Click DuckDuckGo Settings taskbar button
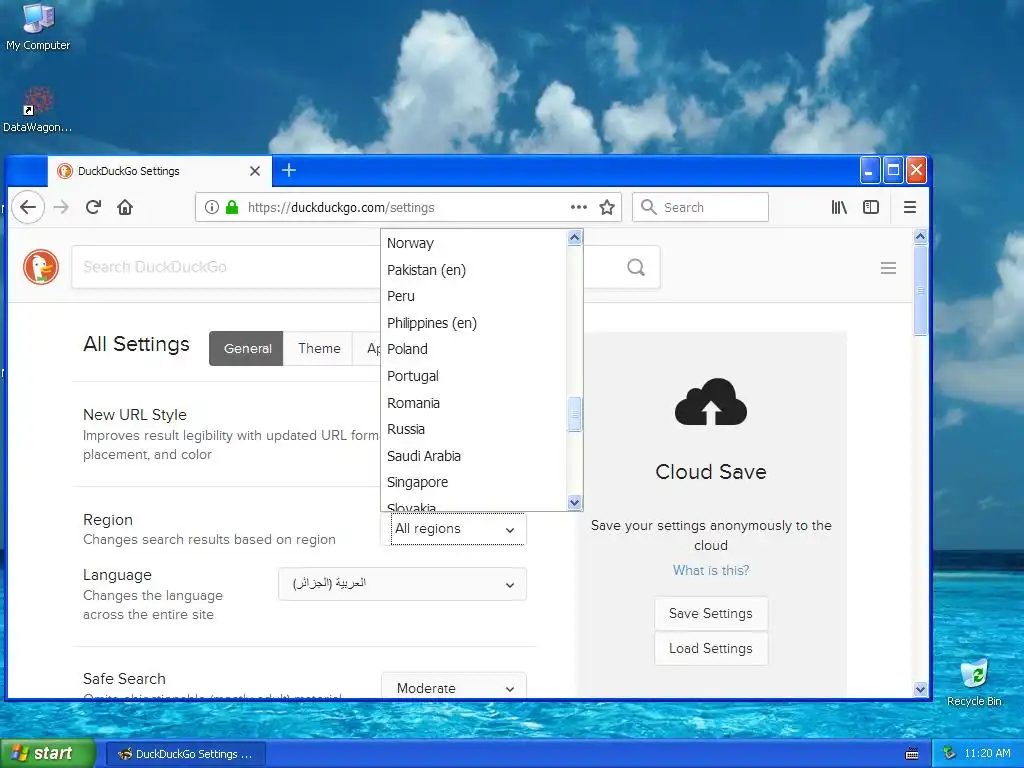Image resolution: width=1024 pixels, height=768 pixels. point(185,754)
